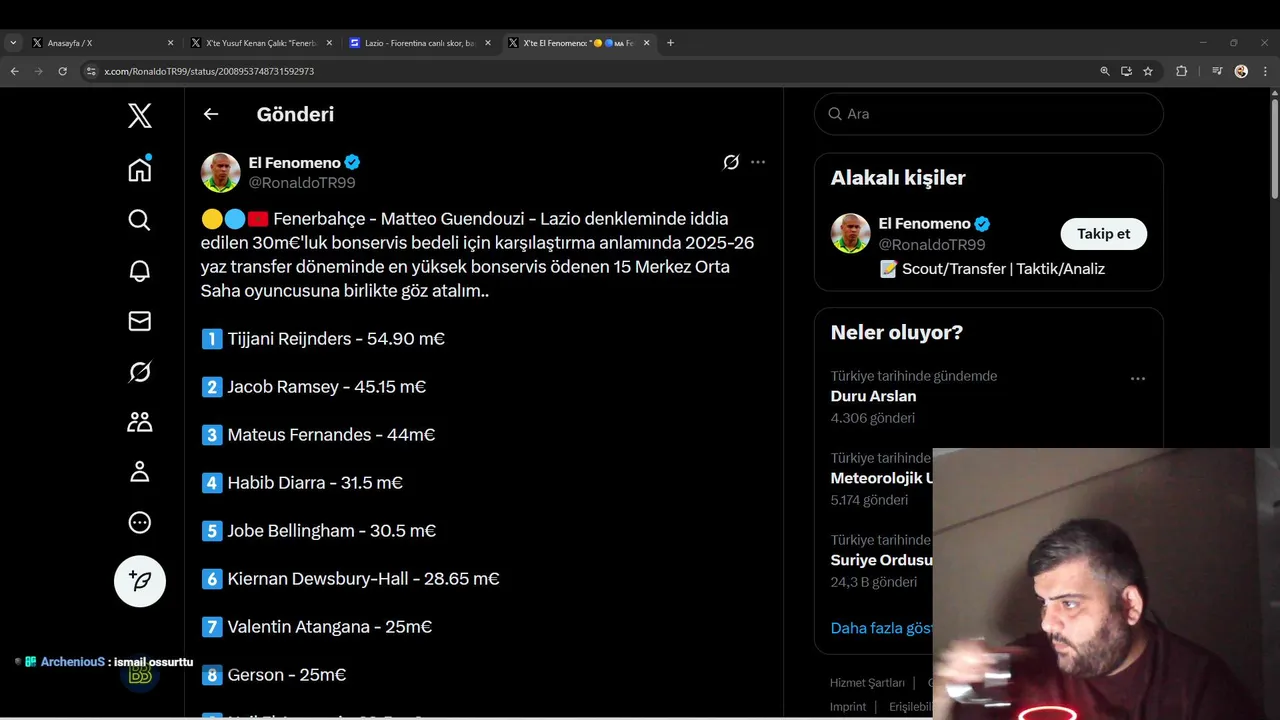The image size is (1280, 720).
Task: Open El Fenomeno name in post header
Action: [x=295, y=162]
